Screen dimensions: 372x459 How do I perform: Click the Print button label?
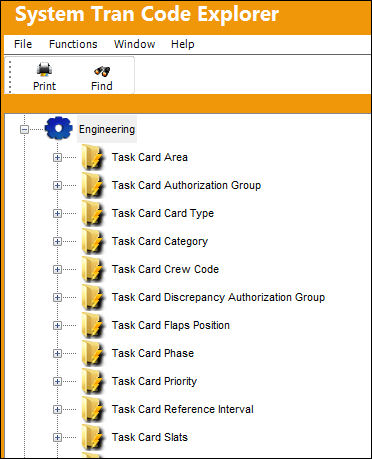click(44, 86)
